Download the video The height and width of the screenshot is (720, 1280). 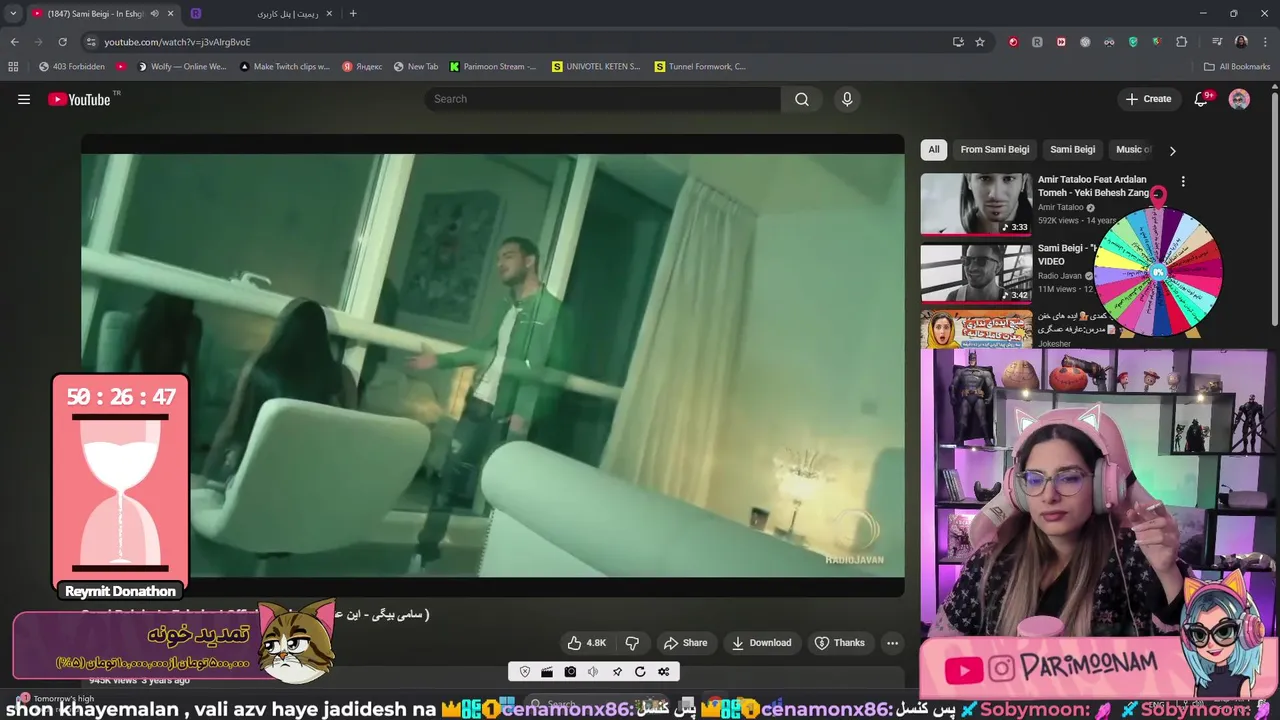click(762, 643)
